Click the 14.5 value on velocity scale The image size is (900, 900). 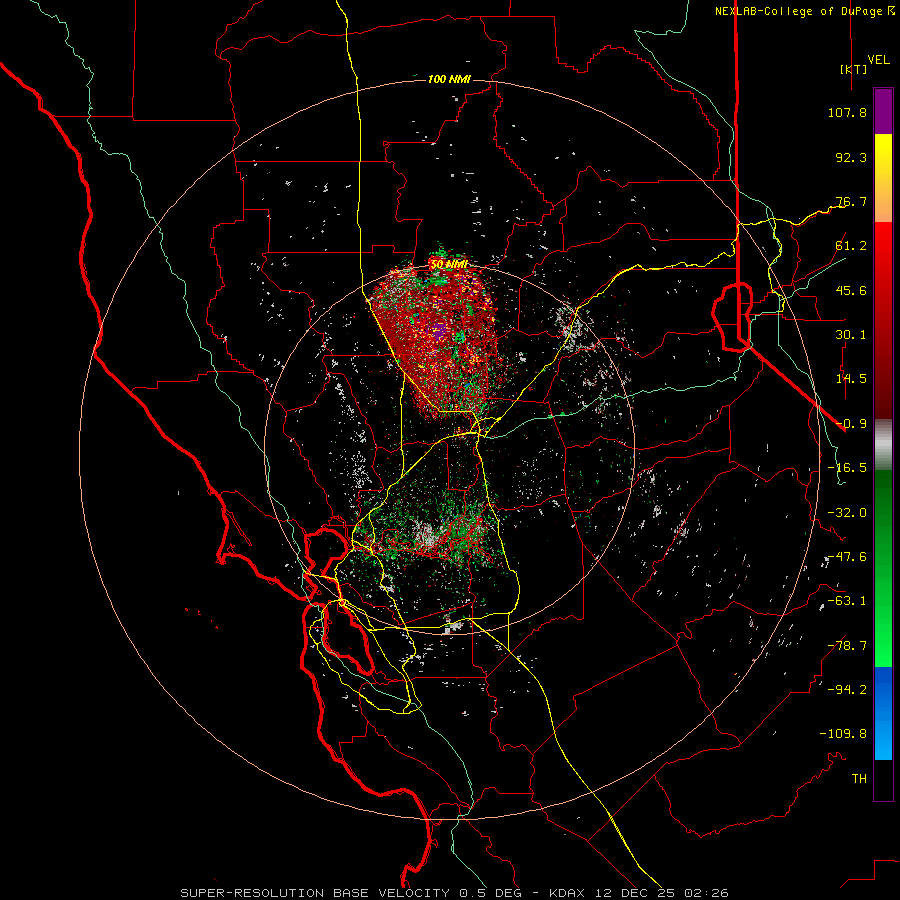pyautogui.click(x=851, y=379)
